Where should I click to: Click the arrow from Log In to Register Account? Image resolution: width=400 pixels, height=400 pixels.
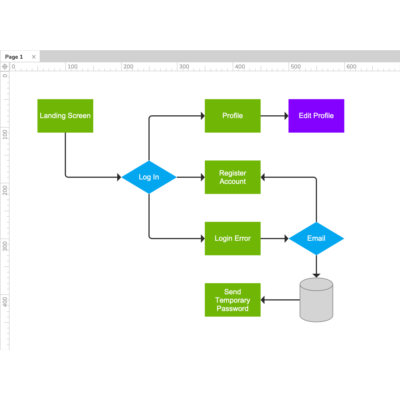[191, 177]
